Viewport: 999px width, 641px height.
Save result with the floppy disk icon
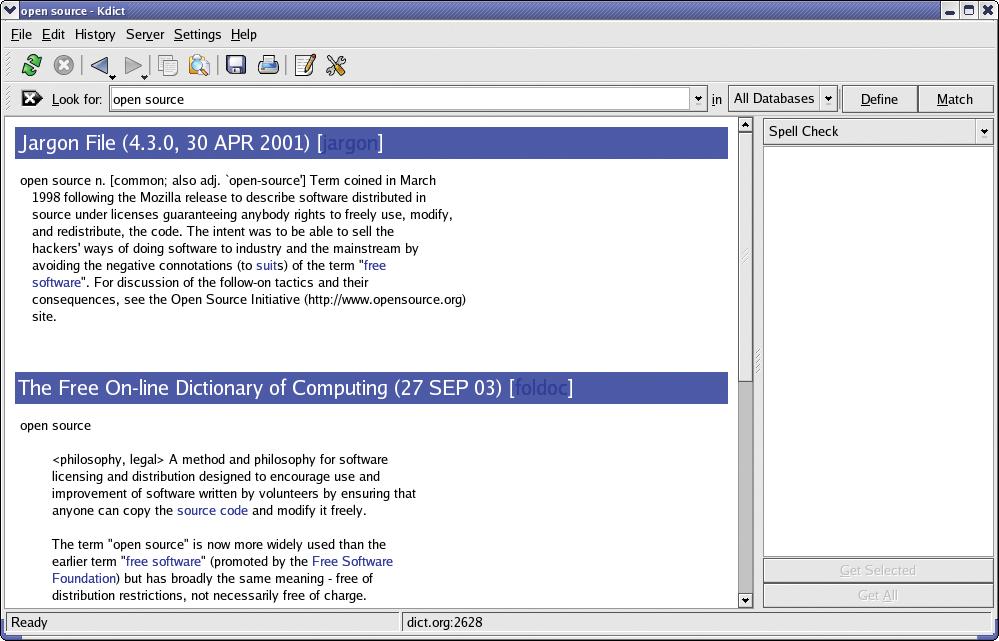coord(236,65)
